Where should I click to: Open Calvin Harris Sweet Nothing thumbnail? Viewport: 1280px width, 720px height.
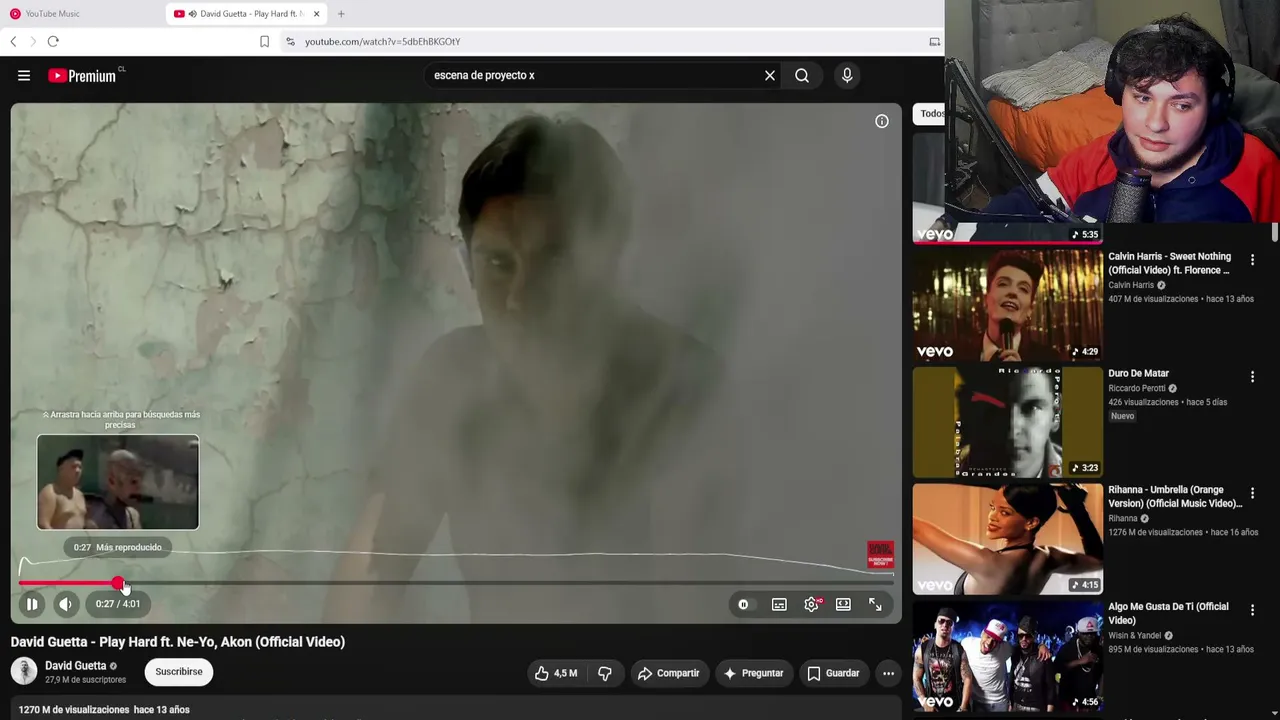coord(1008,305)
